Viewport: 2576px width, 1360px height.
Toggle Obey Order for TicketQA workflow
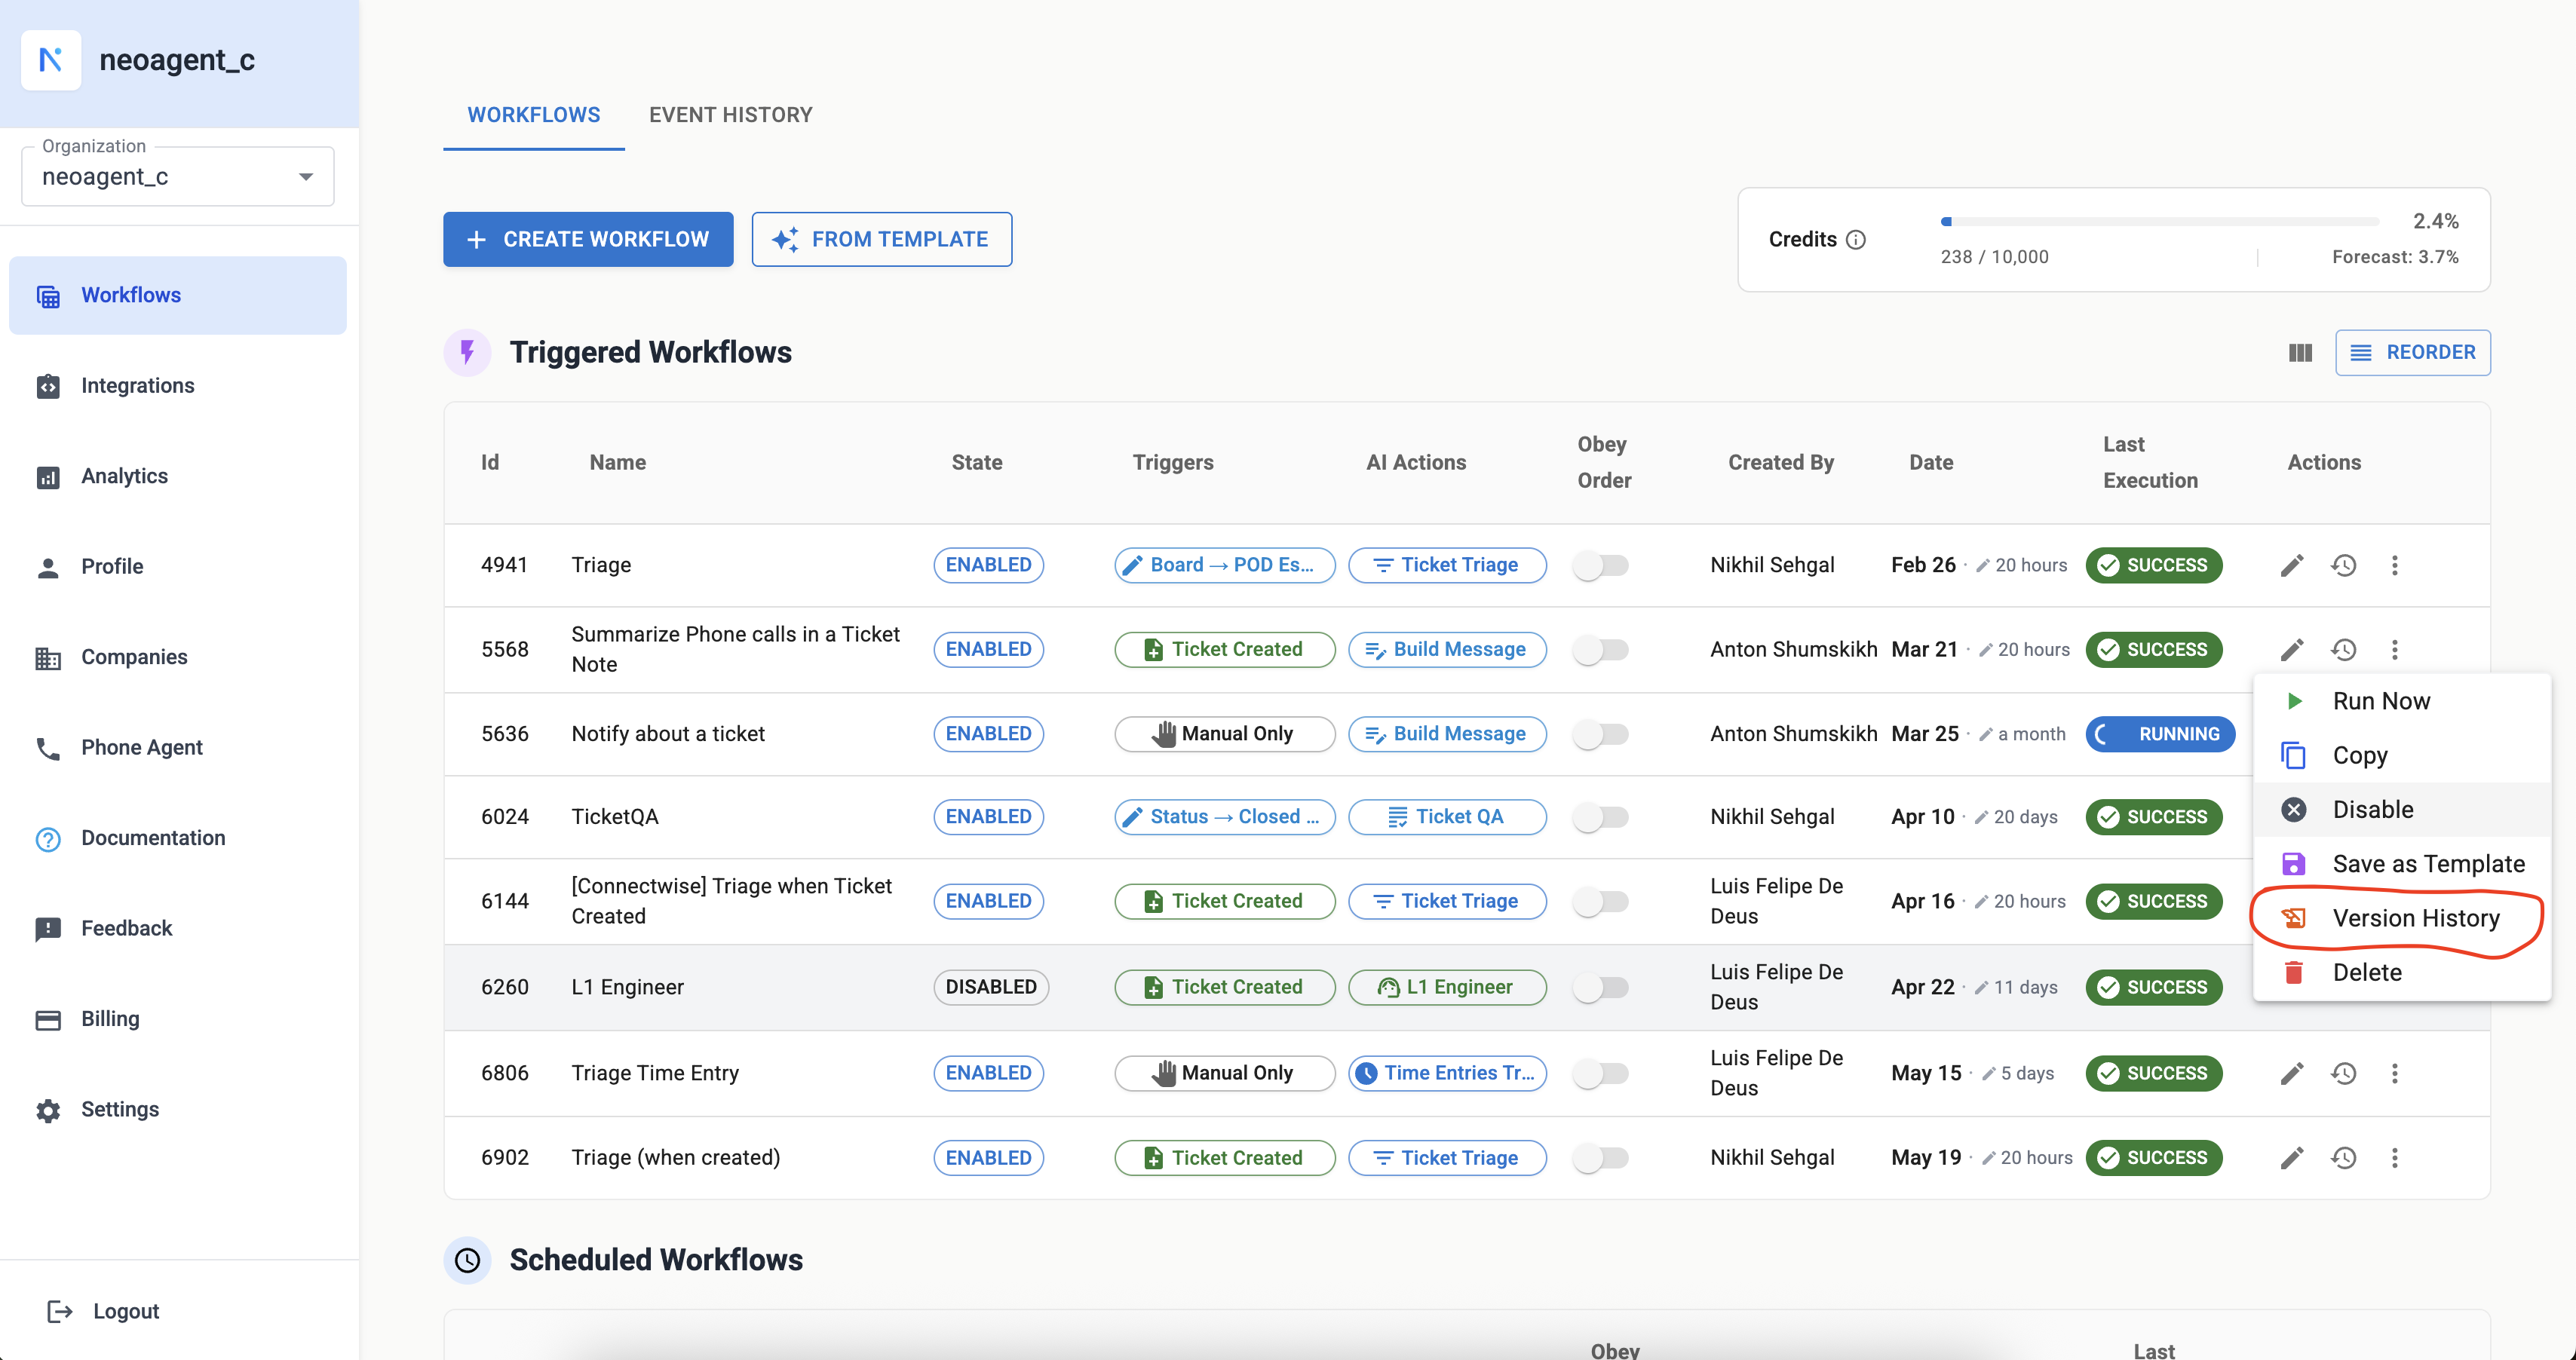1601,817
